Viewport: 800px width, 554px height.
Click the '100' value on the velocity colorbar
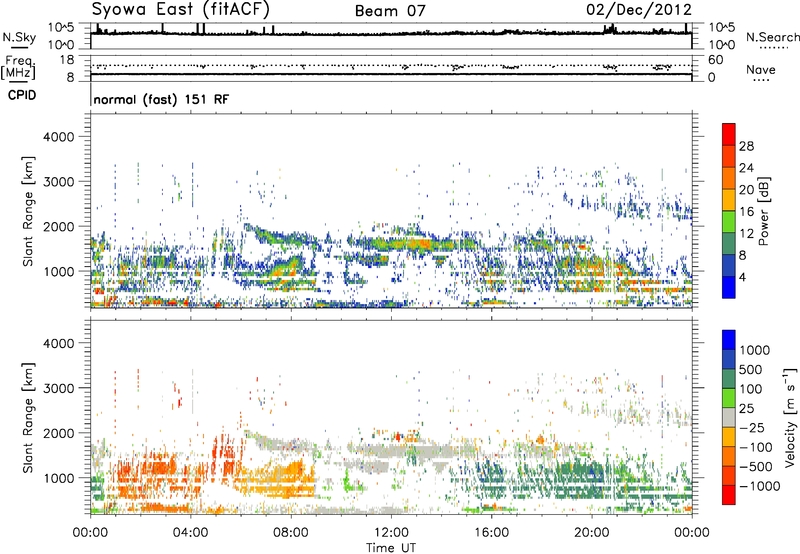[751, 389]
